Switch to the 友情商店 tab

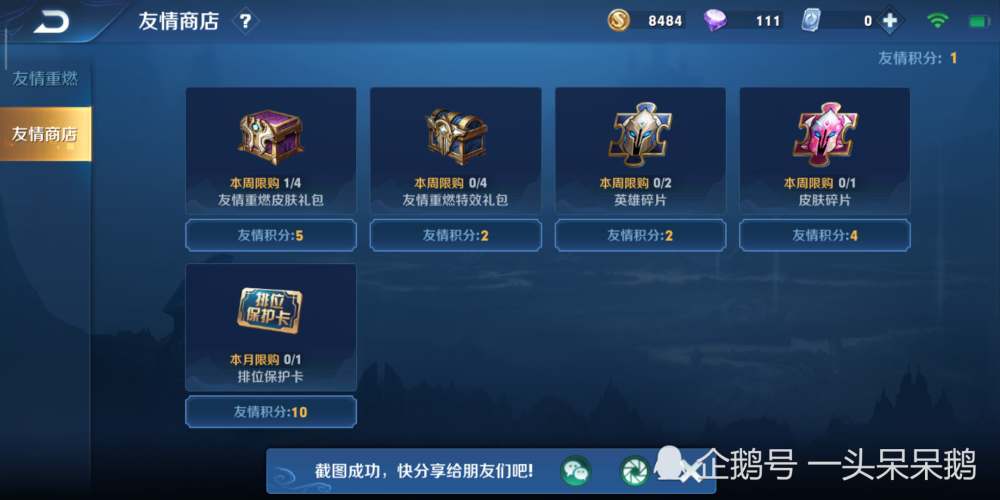(x=45, y=134)
